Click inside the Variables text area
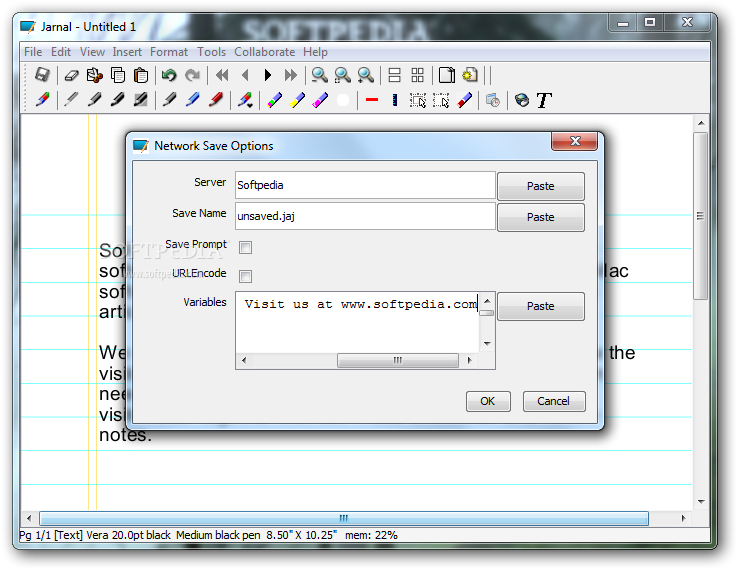The height and width of the screenshot is (570, 738). (x=357, y=322)
